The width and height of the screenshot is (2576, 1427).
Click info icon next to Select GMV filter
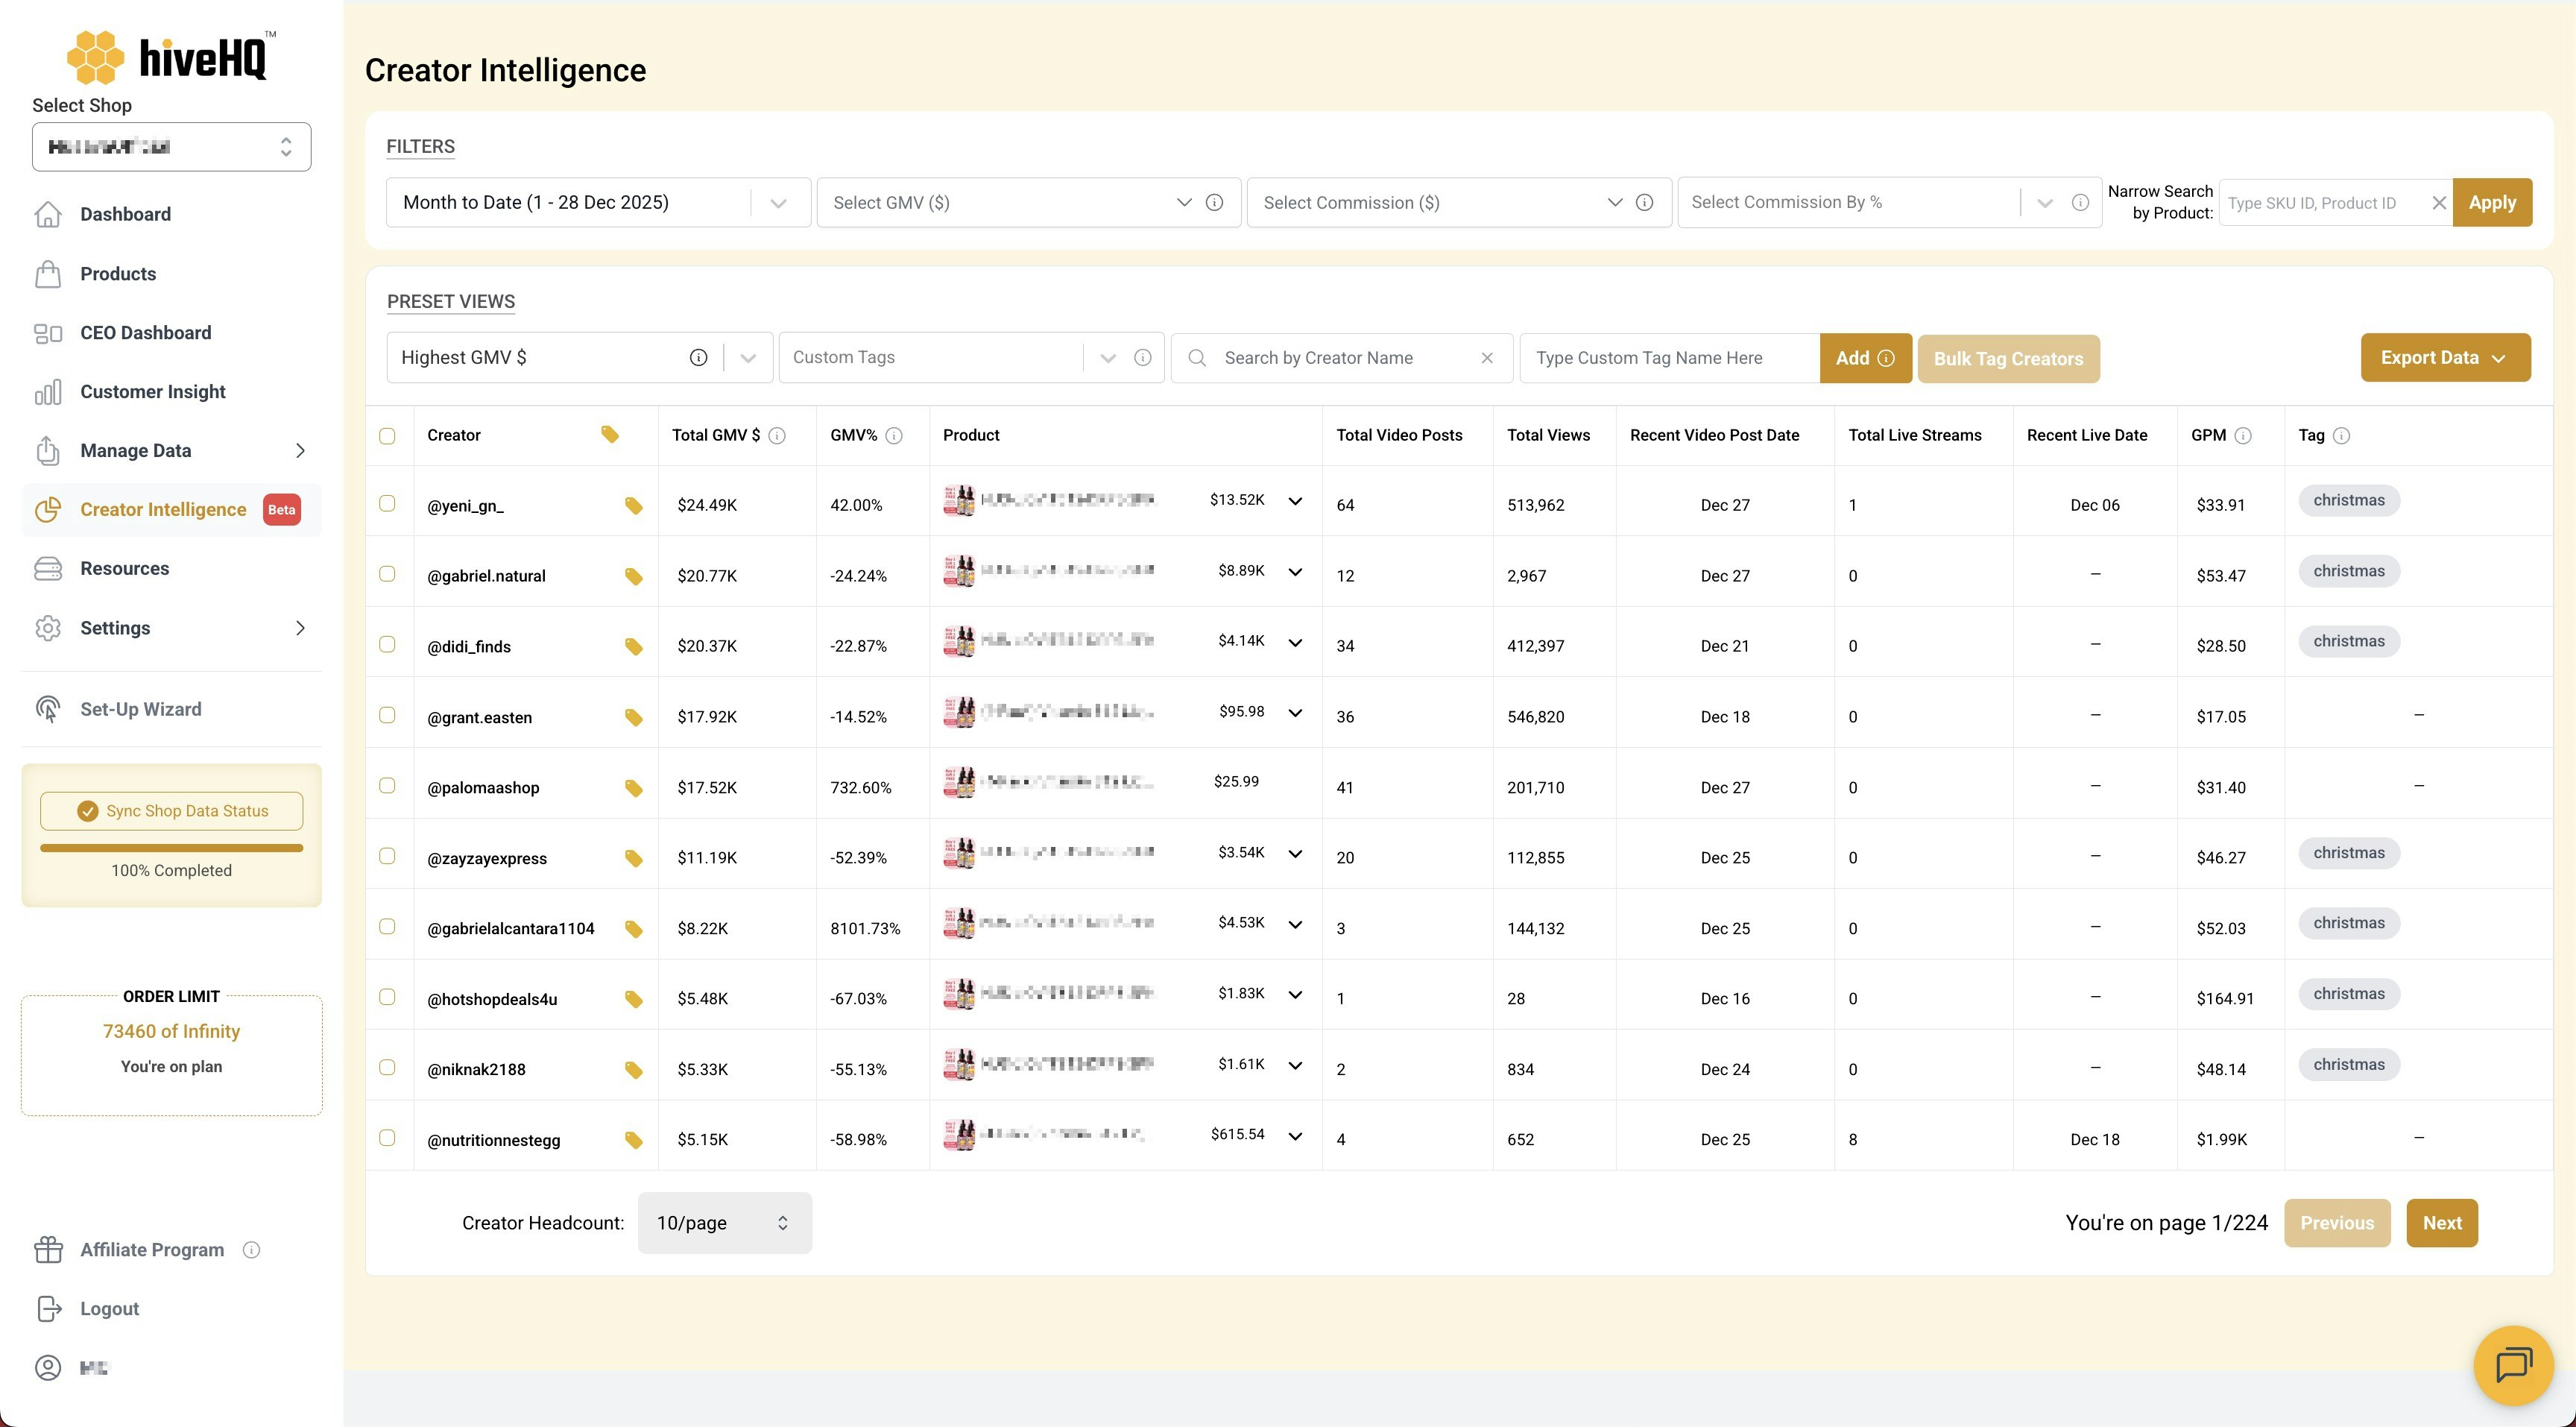[1214, 203]
